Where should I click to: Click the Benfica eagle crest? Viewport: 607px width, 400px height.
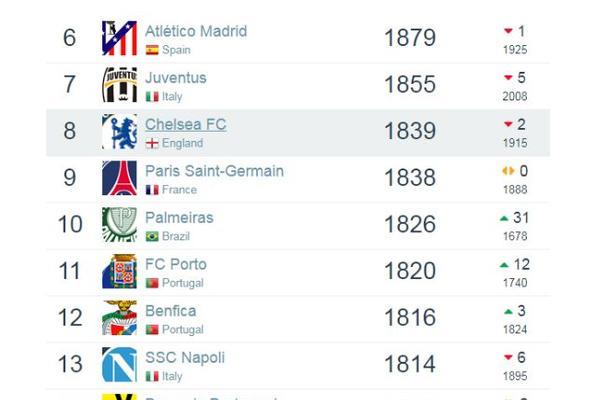119,318
